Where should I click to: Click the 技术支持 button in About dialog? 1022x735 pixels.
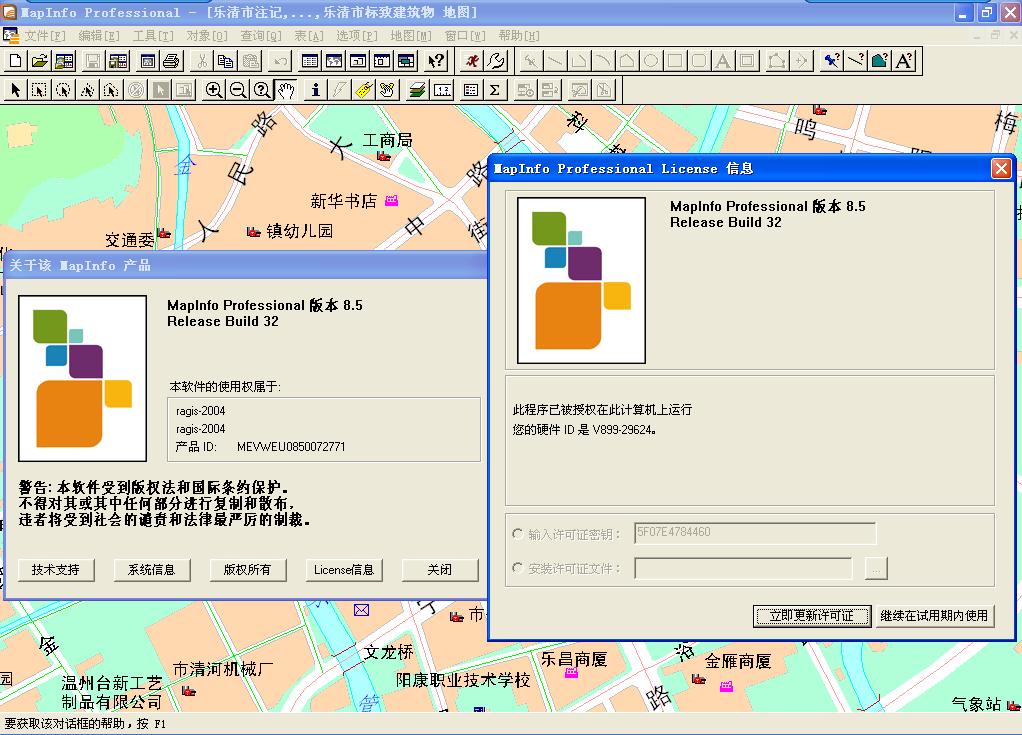coord(55,569)
